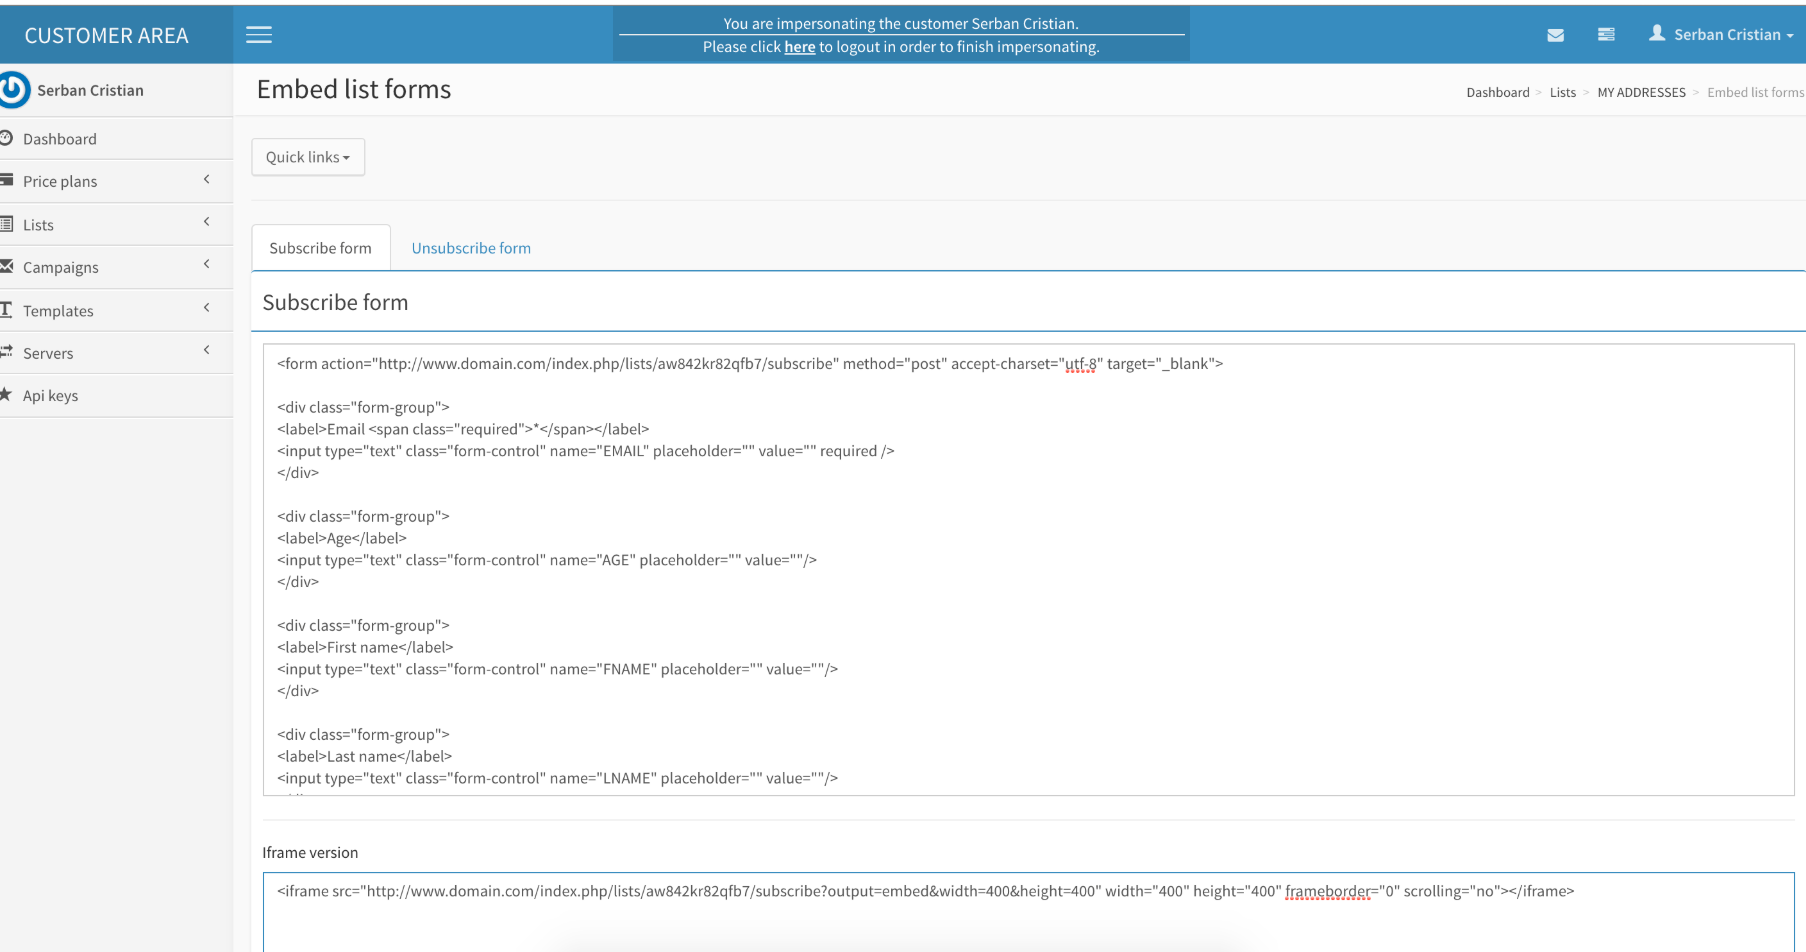Switch to the Unsubscribe form tab
Screen dimensions: 1806x952
coord(471,248)
